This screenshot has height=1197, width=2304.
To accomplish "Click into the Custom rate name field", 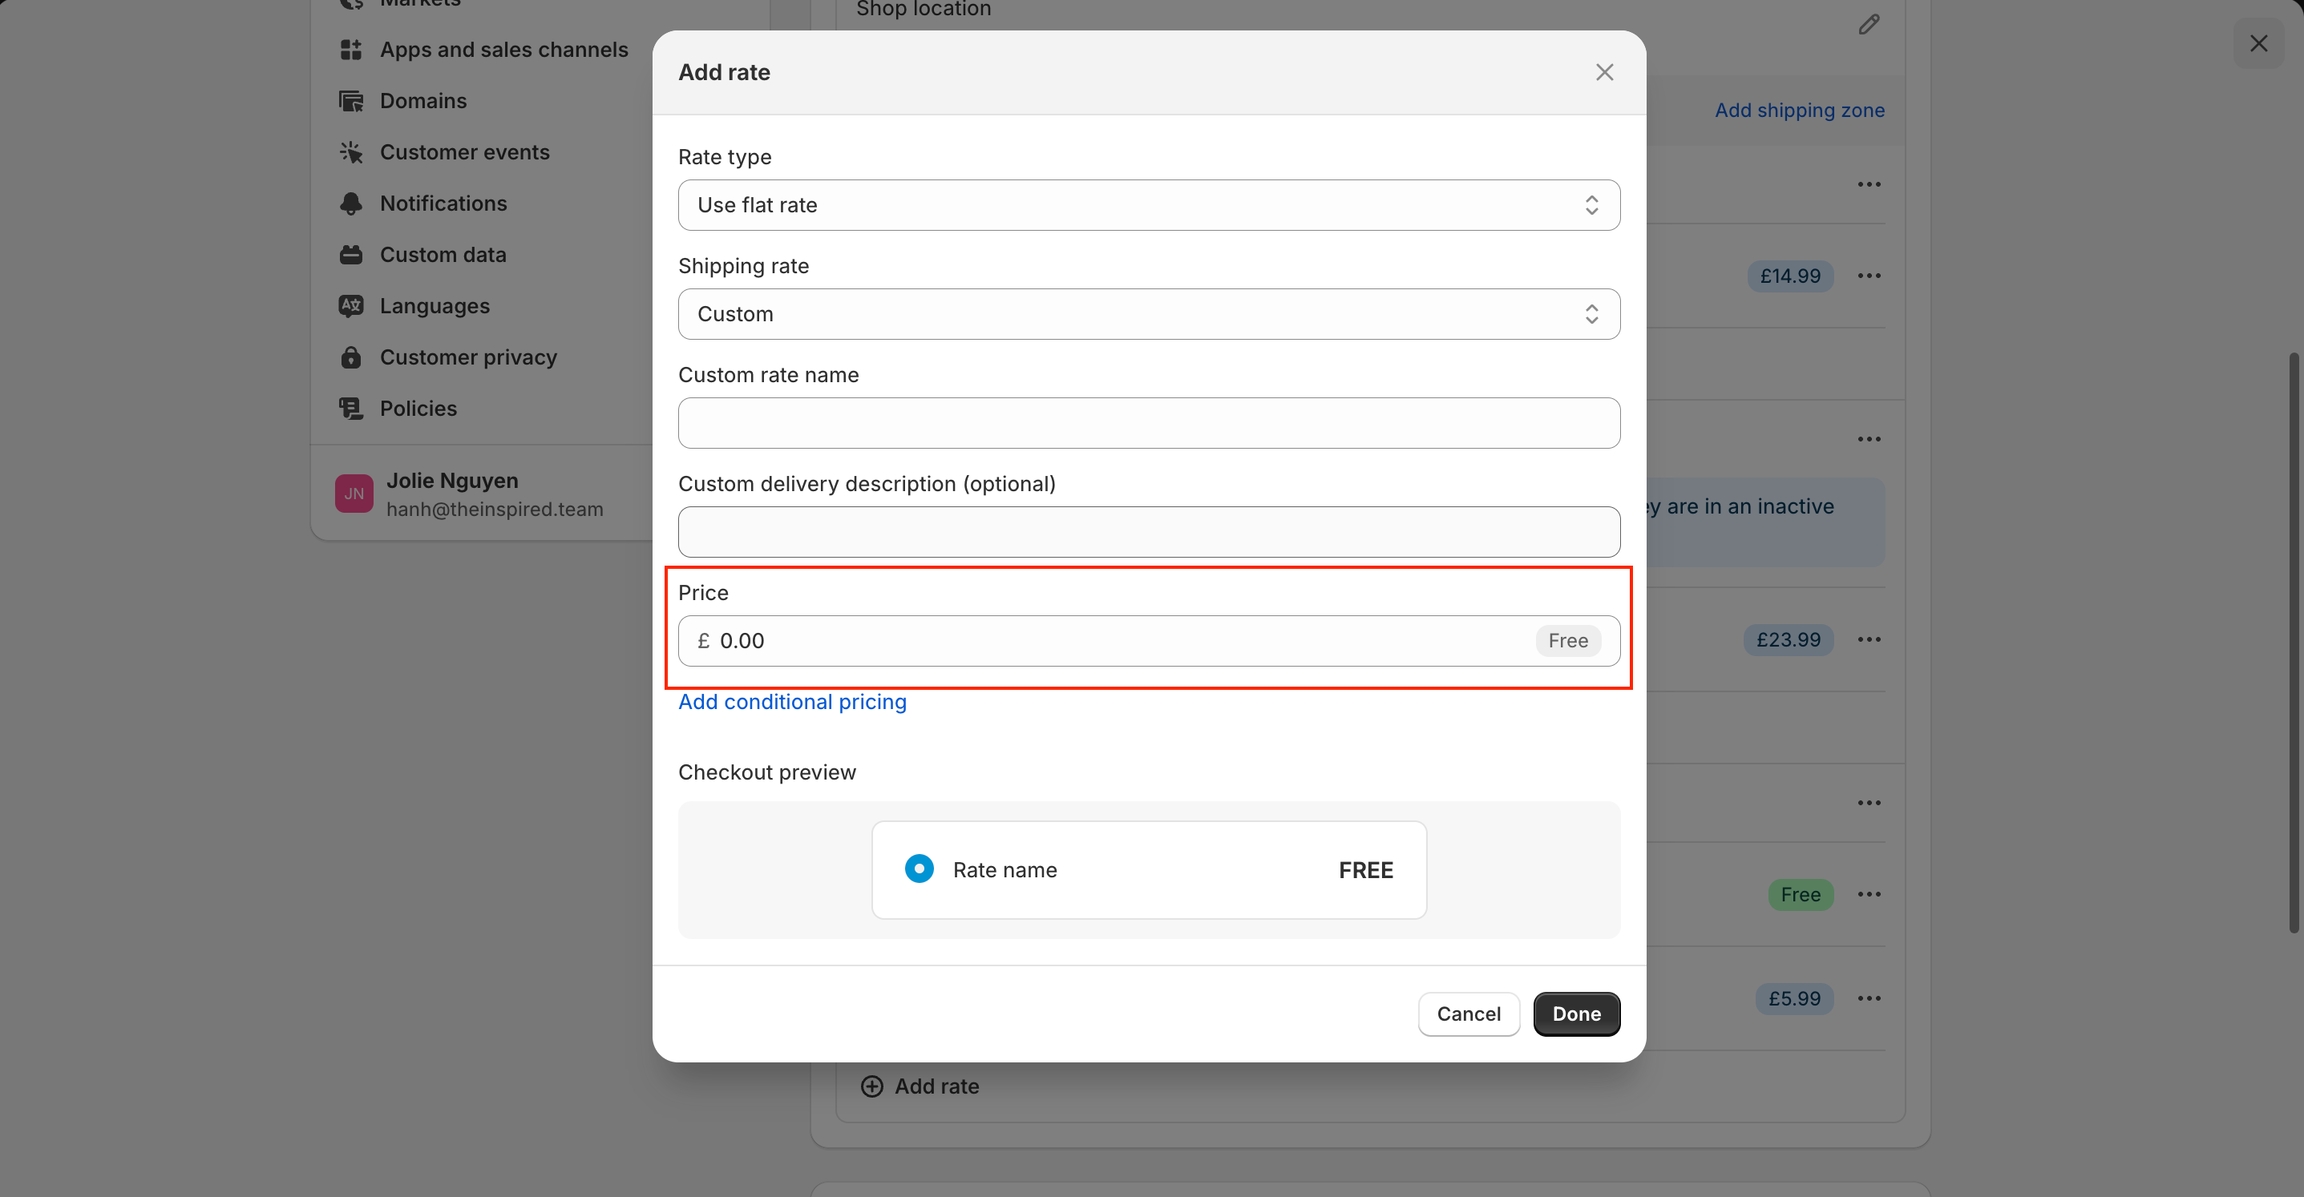I will (x=1148, y=423).
